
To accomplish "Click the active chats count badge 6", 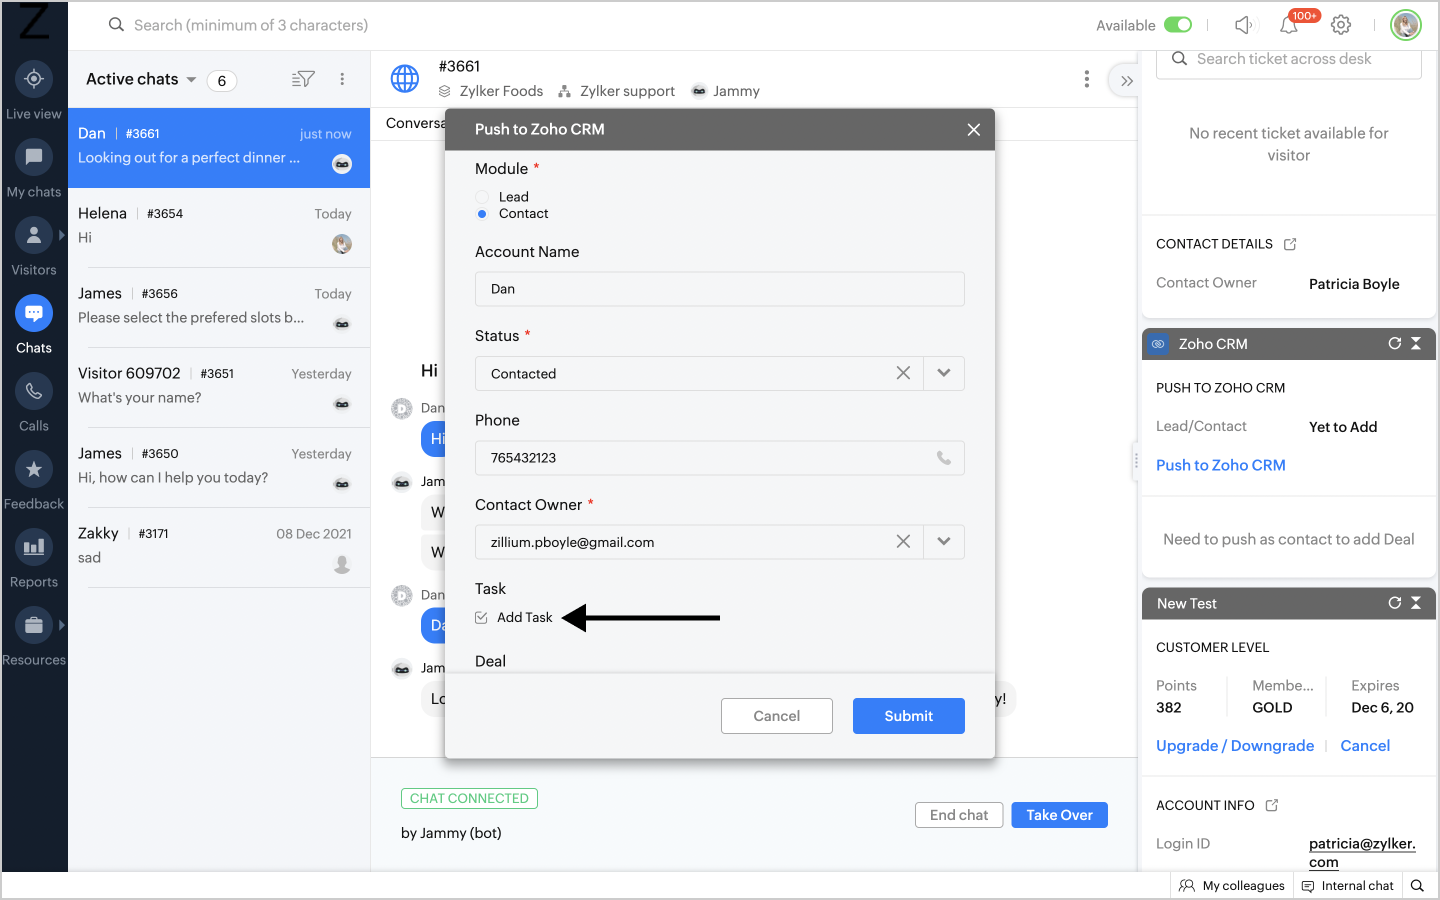I will (x=222, y=80).
